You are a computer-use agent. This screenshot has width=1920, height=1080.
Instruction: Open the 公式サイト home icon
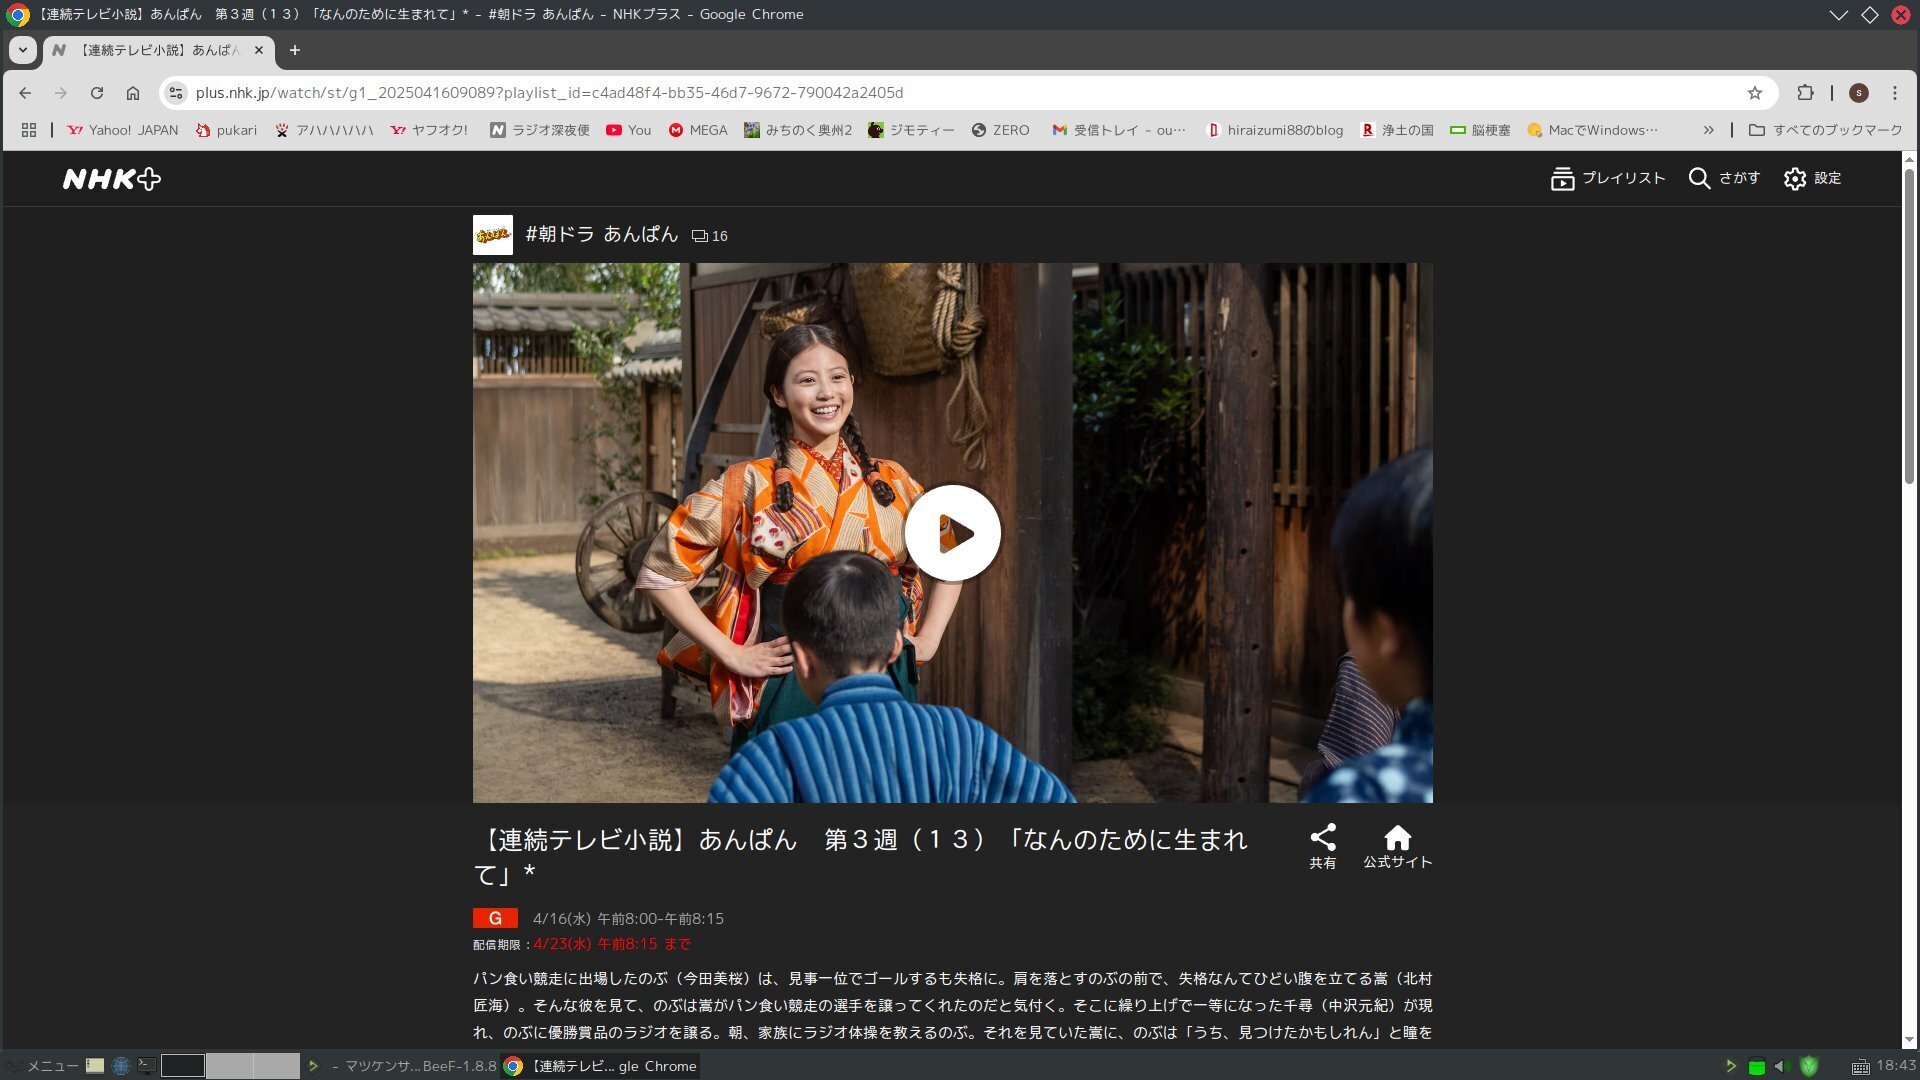pyautogui.click(x=1397, y=838)
